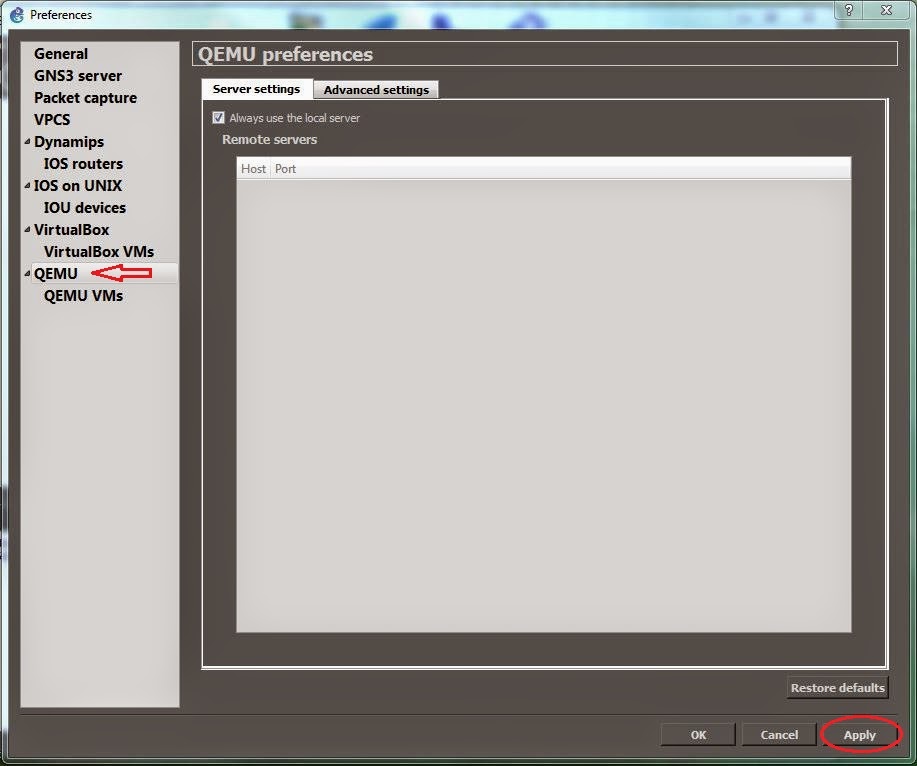Open VirtualBox VMs settings
The height and width of the screenshot is (766, 917).
pos(99,251)
